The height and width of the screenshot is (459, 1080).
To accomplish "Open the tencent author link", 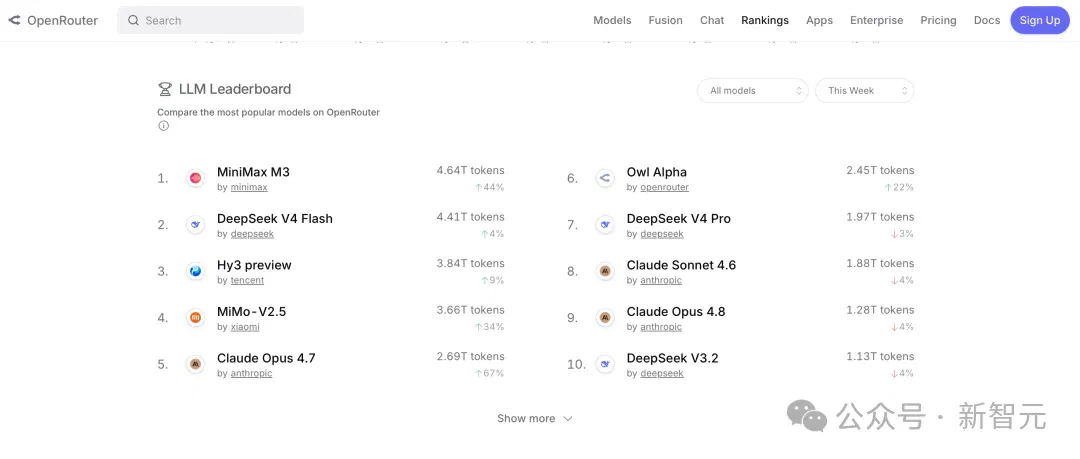I will (247, 280).
